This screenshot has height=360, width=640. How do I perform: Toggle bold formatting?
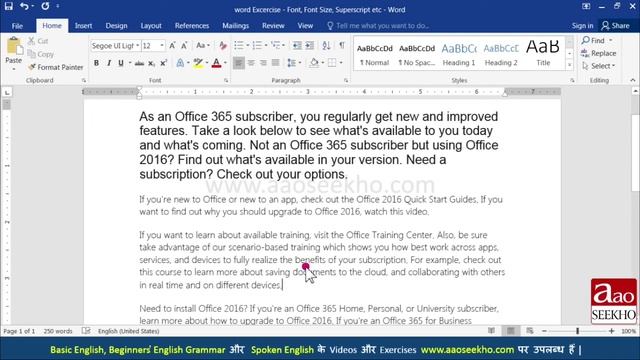click(96, 63)
